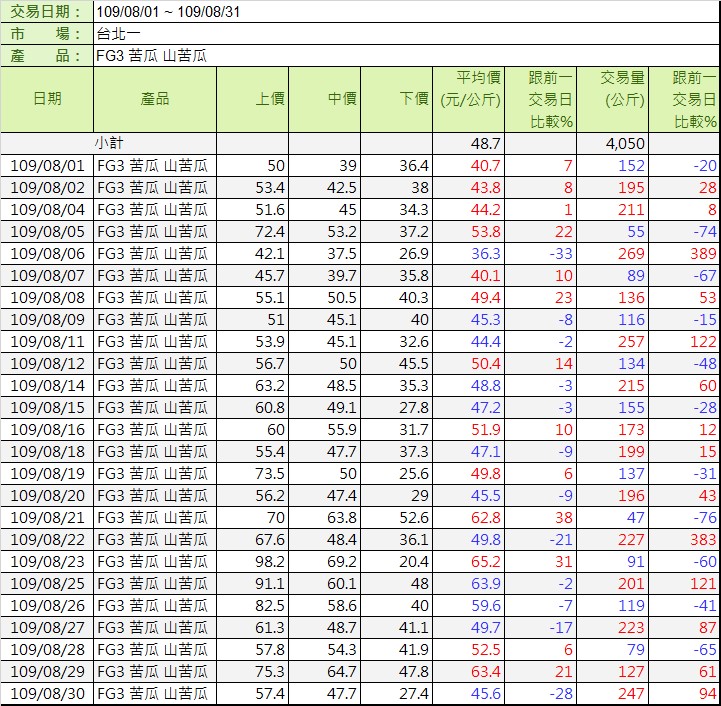721x706 pixels.
Task: Select the date cell 109/08/06
Action: [x=47, y=254]
